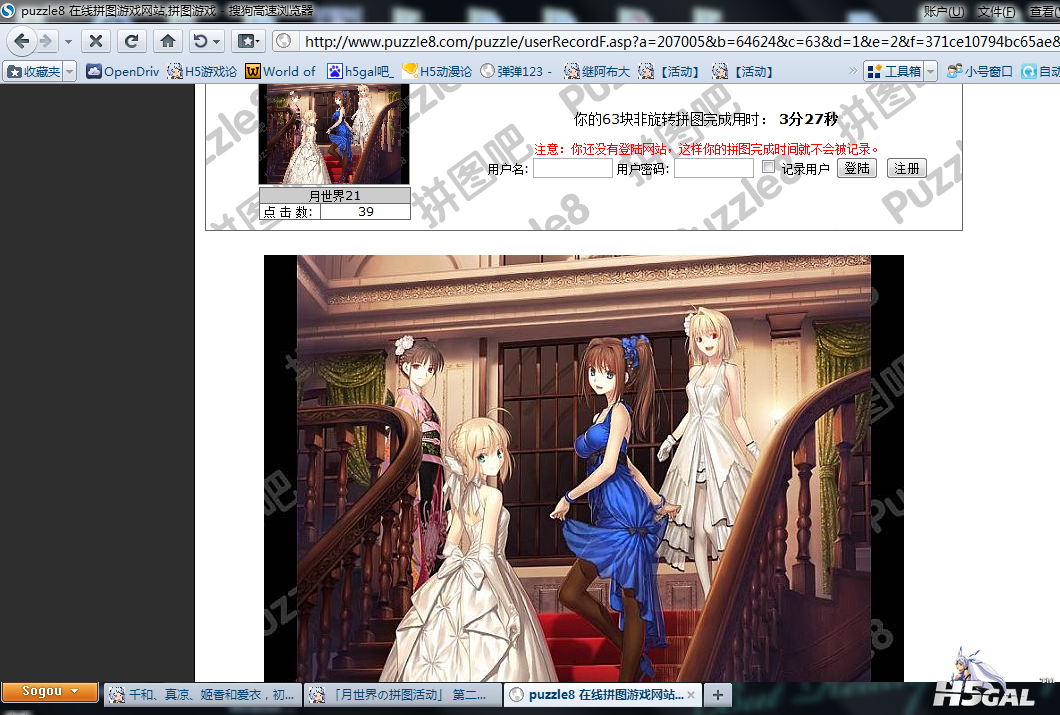Click the 用户名 username input field

coord(572,169)
